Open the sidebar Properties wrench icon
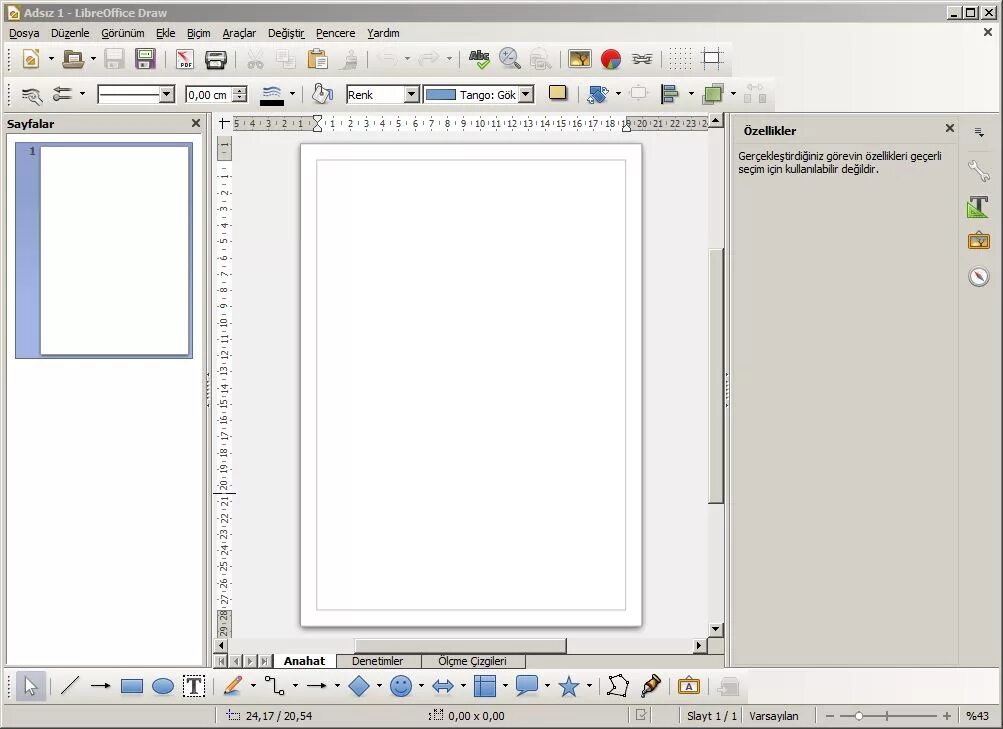 click(x=979, y=171)
